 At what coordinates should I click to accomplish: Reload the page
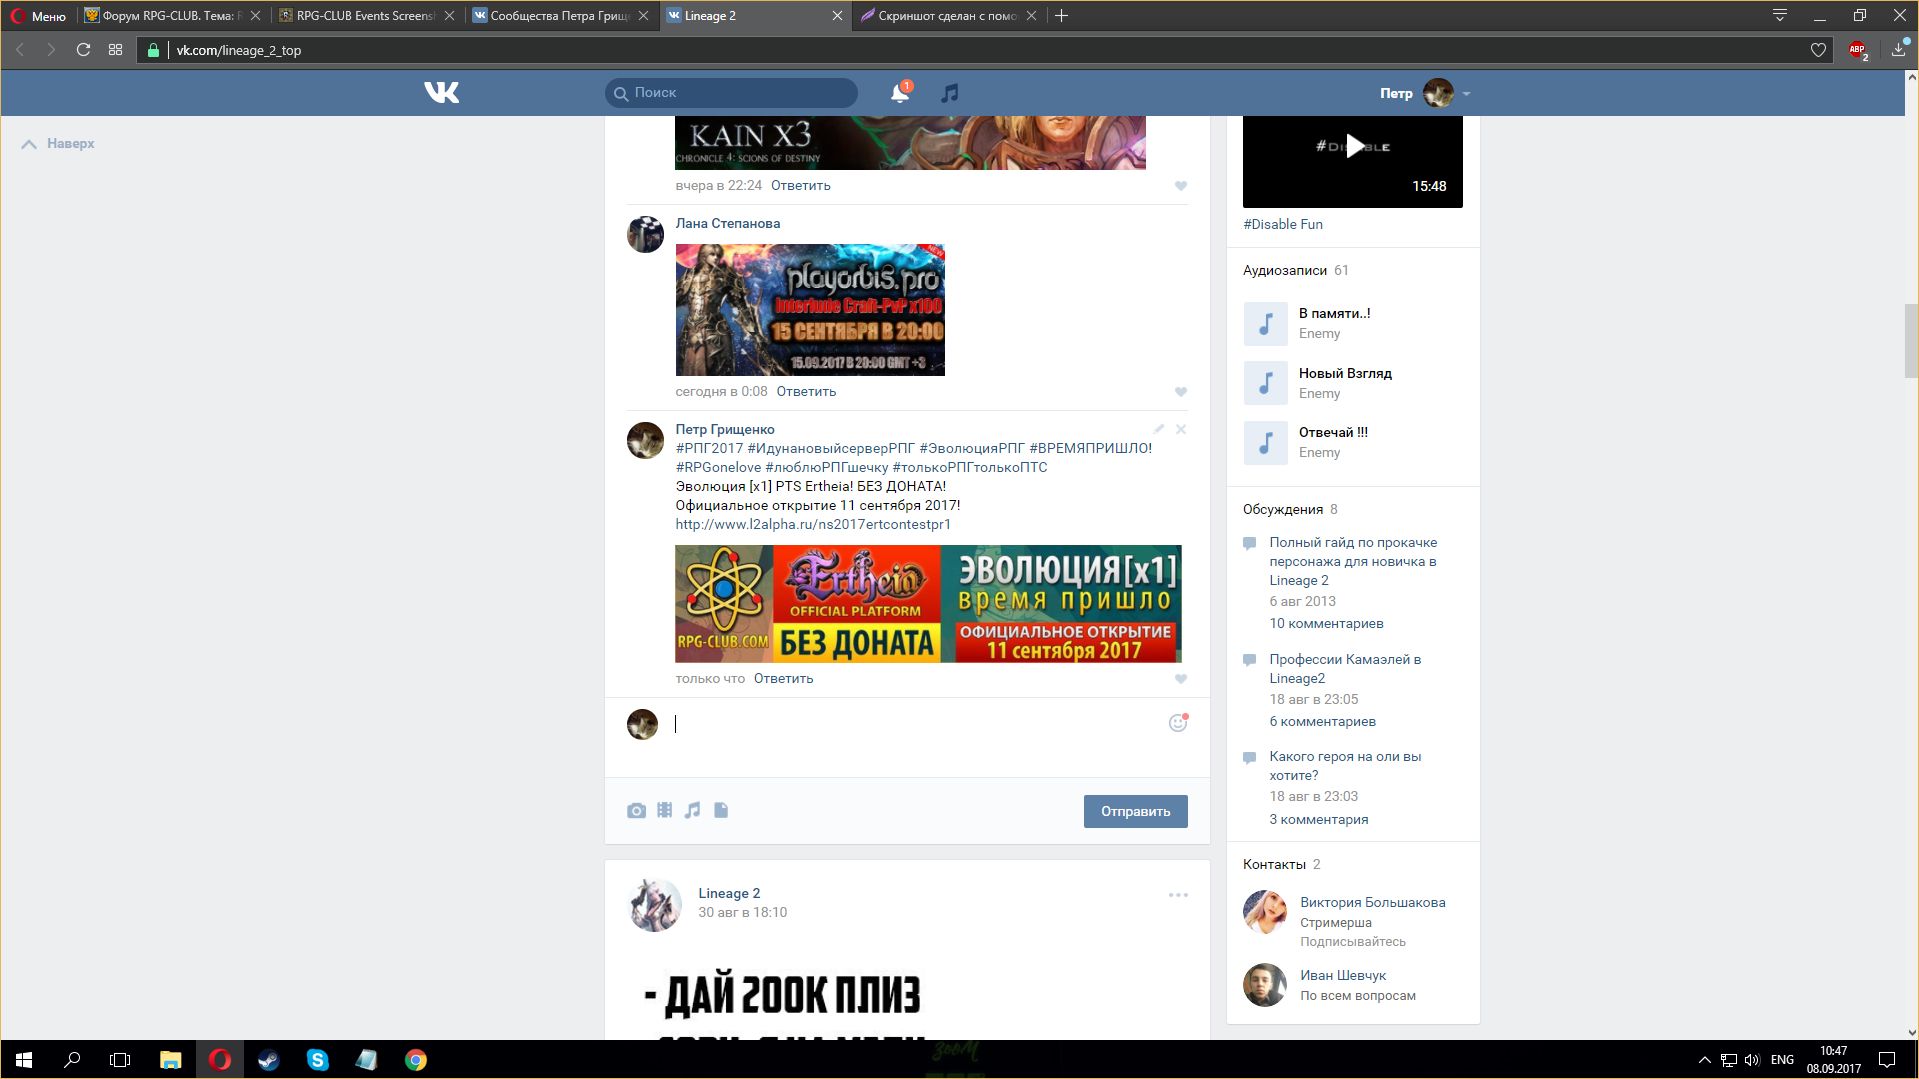(84, 50)
